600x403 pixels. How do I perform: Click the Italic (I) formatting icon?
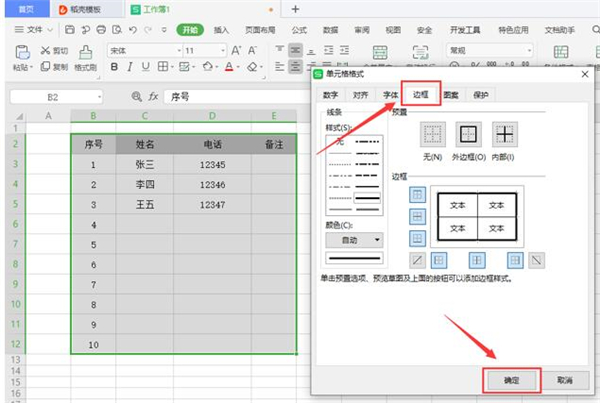pyautogui.click(x=130, y=67)
